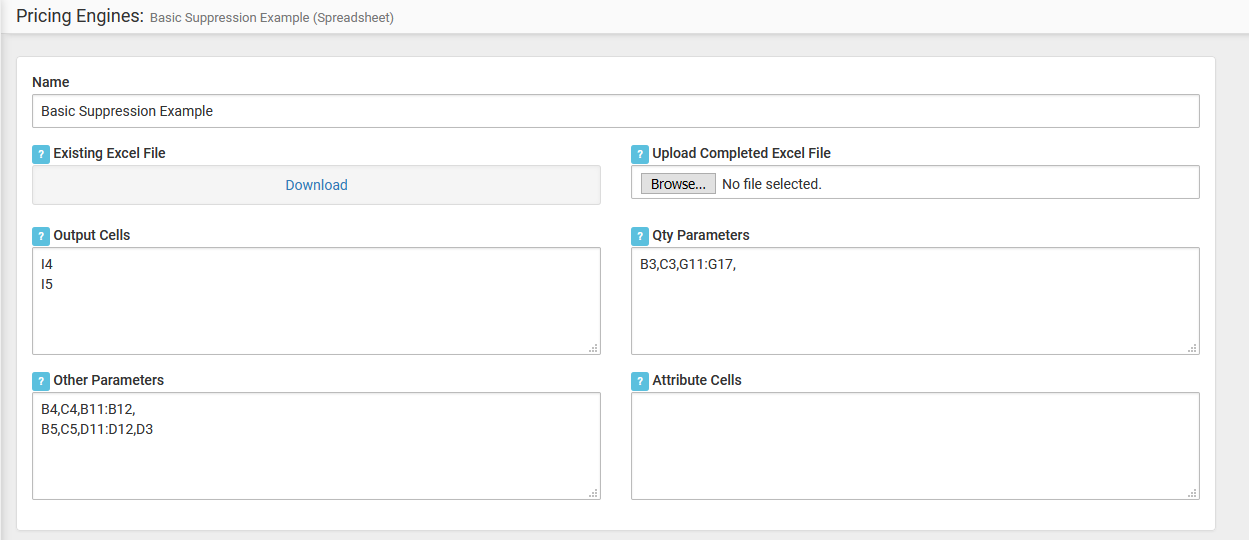Open the Attribute Cells help icon
This screenshot has height=540, width=1249.
(x=640, y=381)
